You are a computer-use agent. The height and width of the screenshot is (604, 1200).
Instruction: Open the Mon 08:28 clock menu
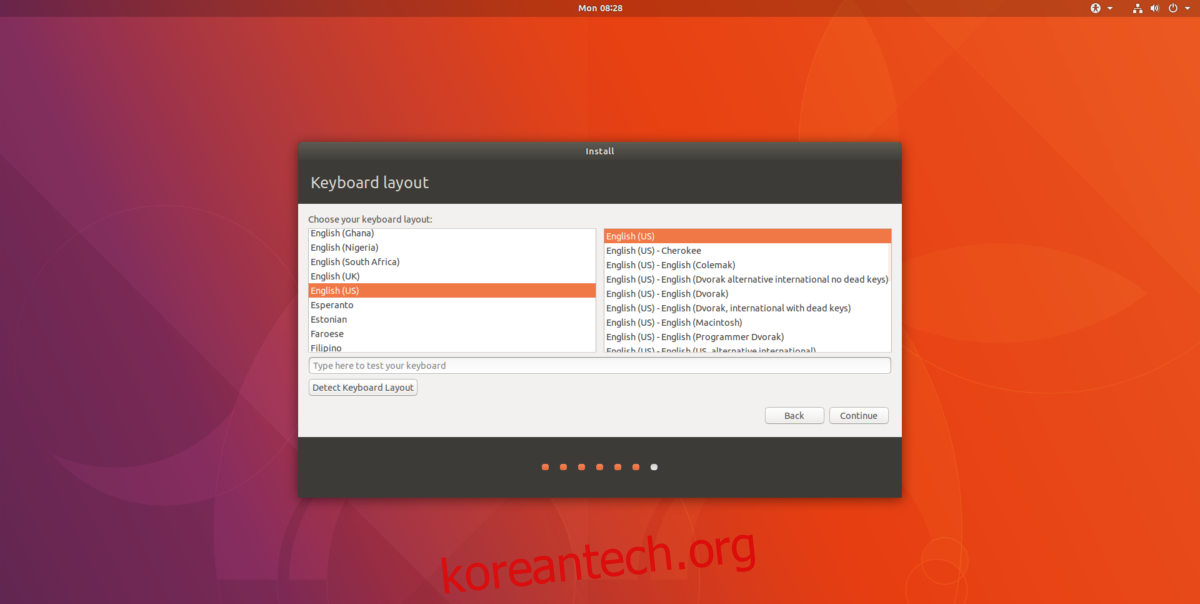[600, 8]
